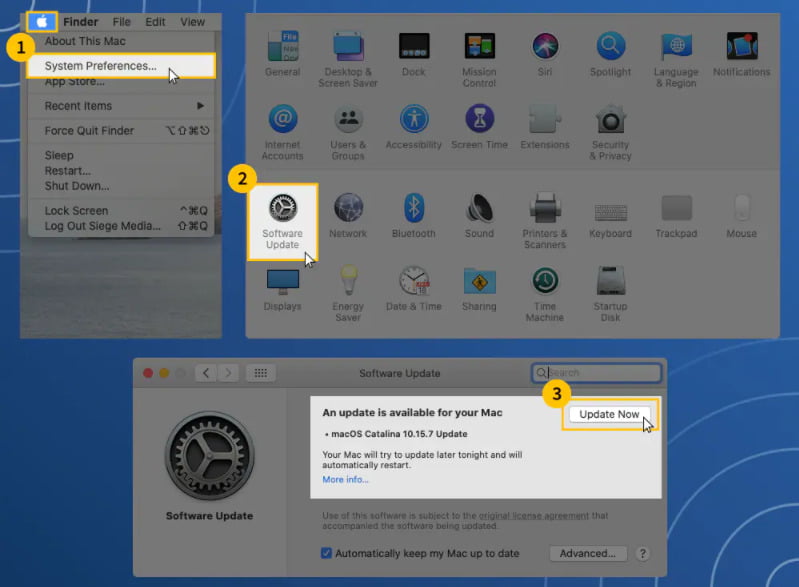Image resolution: width=799 pixels, height=587 pixels.
Task: Open Language & Region pane
Action: [x=676, y=46]
